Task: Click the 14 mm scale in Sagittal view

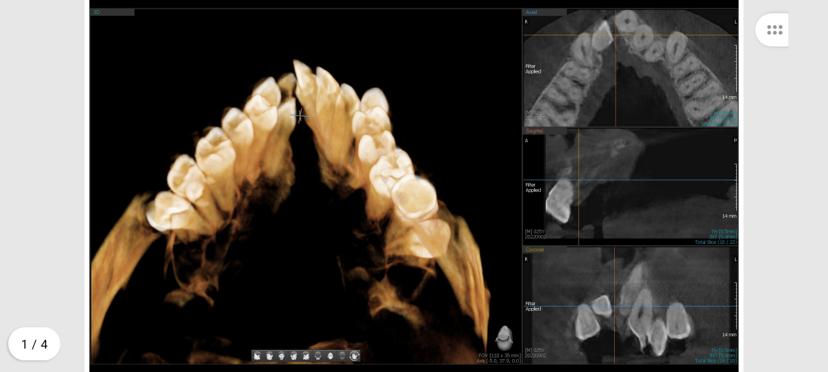Action: pos(729,216)
